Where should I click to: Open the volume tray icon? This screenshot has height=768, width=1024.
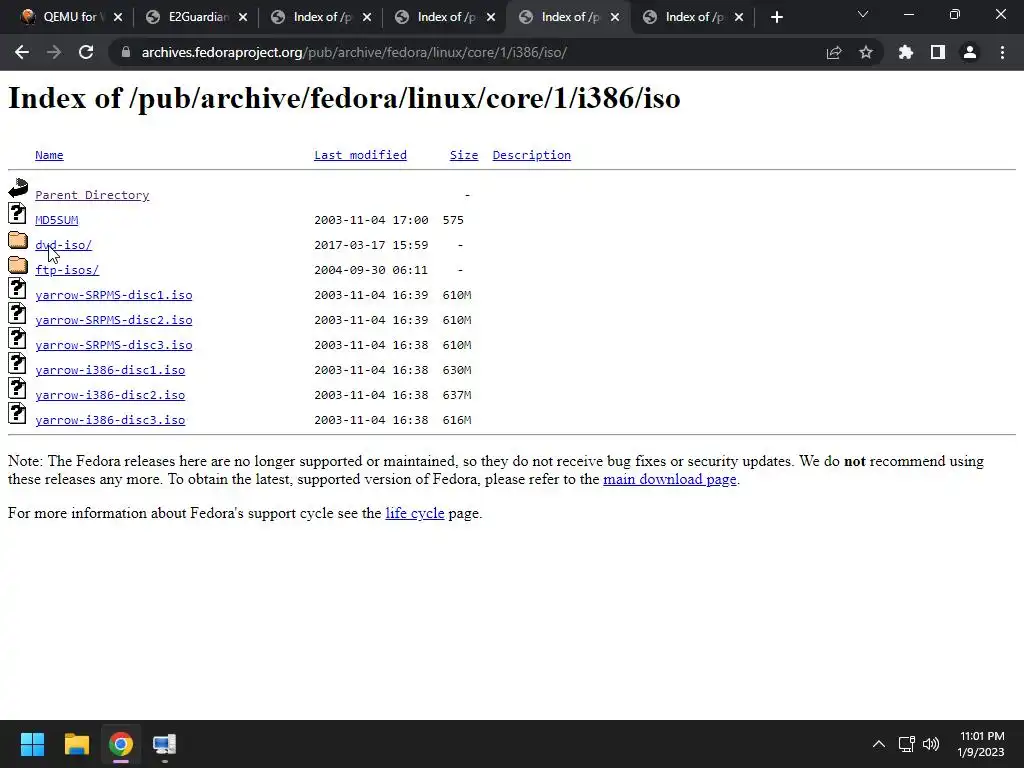931,744
